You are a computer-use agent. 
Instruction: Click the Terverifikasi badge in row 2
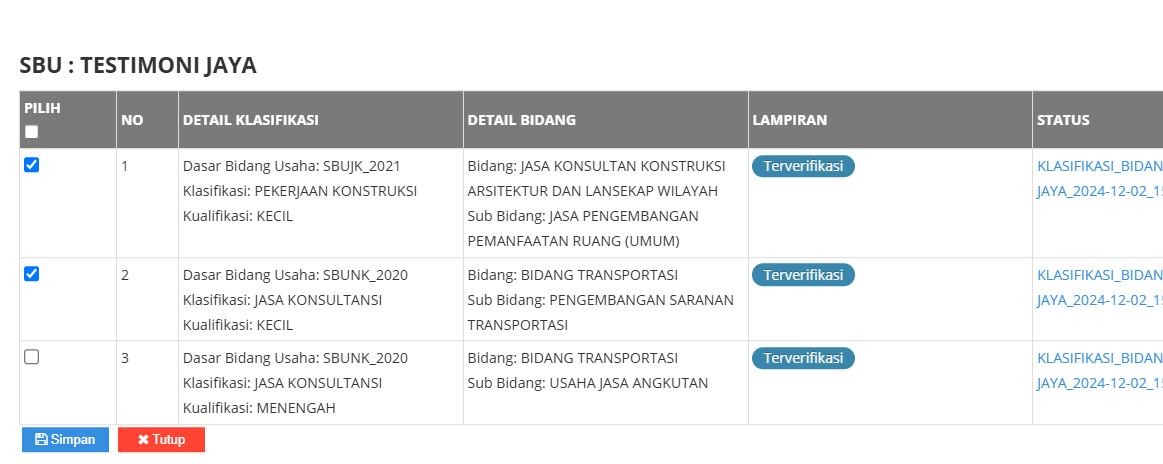[803, 274]
